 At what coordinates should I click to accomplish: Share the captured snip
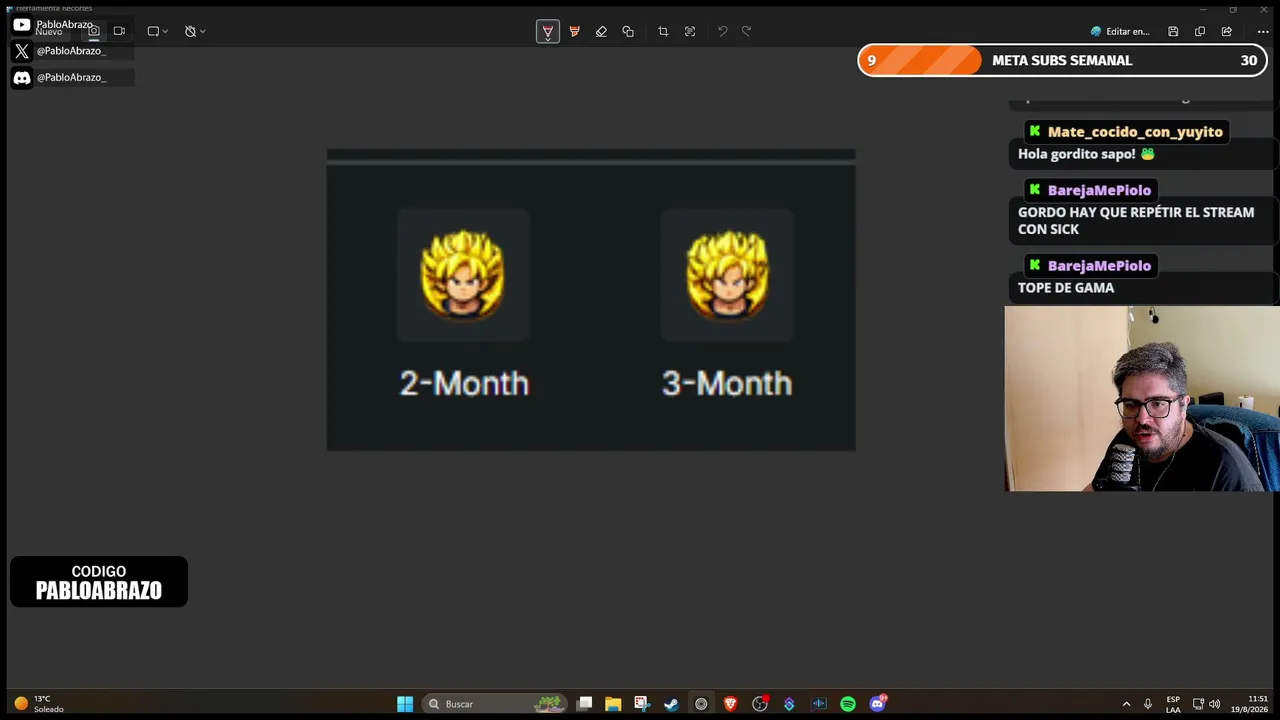pyautogui.click(x=1226, y=31)
